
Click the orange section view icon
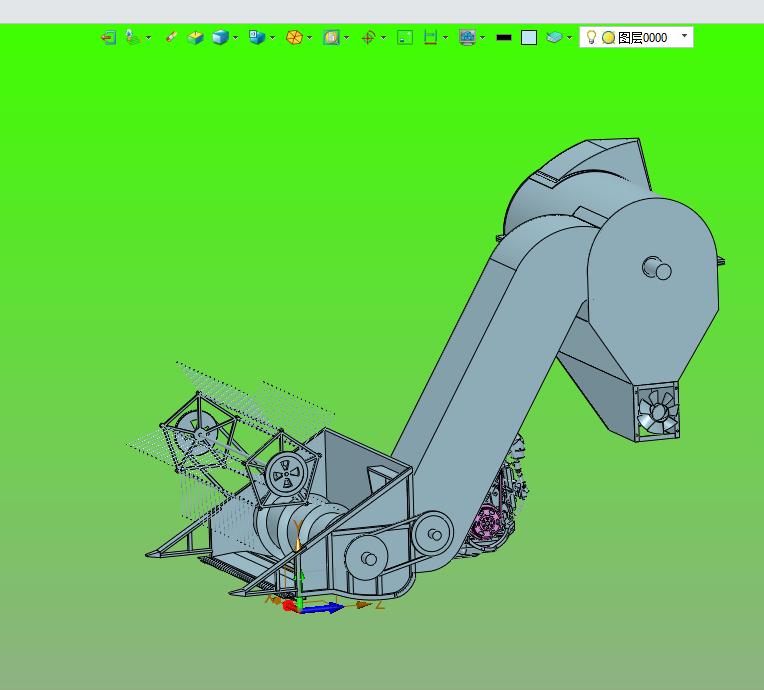point(294,38)
